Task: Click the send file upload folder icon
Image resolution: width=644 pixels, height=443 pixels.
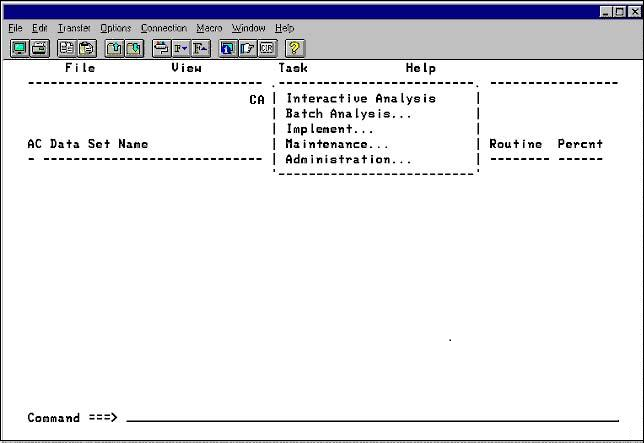Action: pyautogui.click(x=115, y=48)
